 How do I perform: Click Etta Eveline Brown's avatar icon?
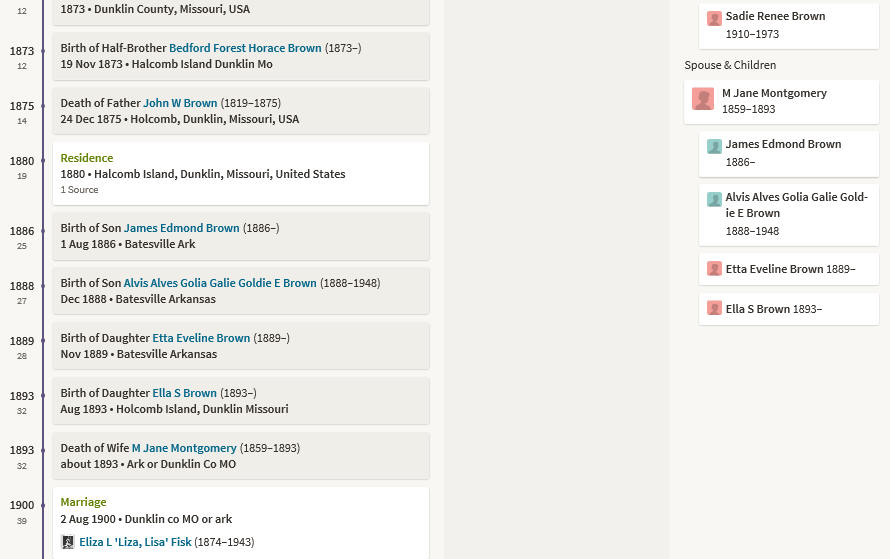coord(714,268)
